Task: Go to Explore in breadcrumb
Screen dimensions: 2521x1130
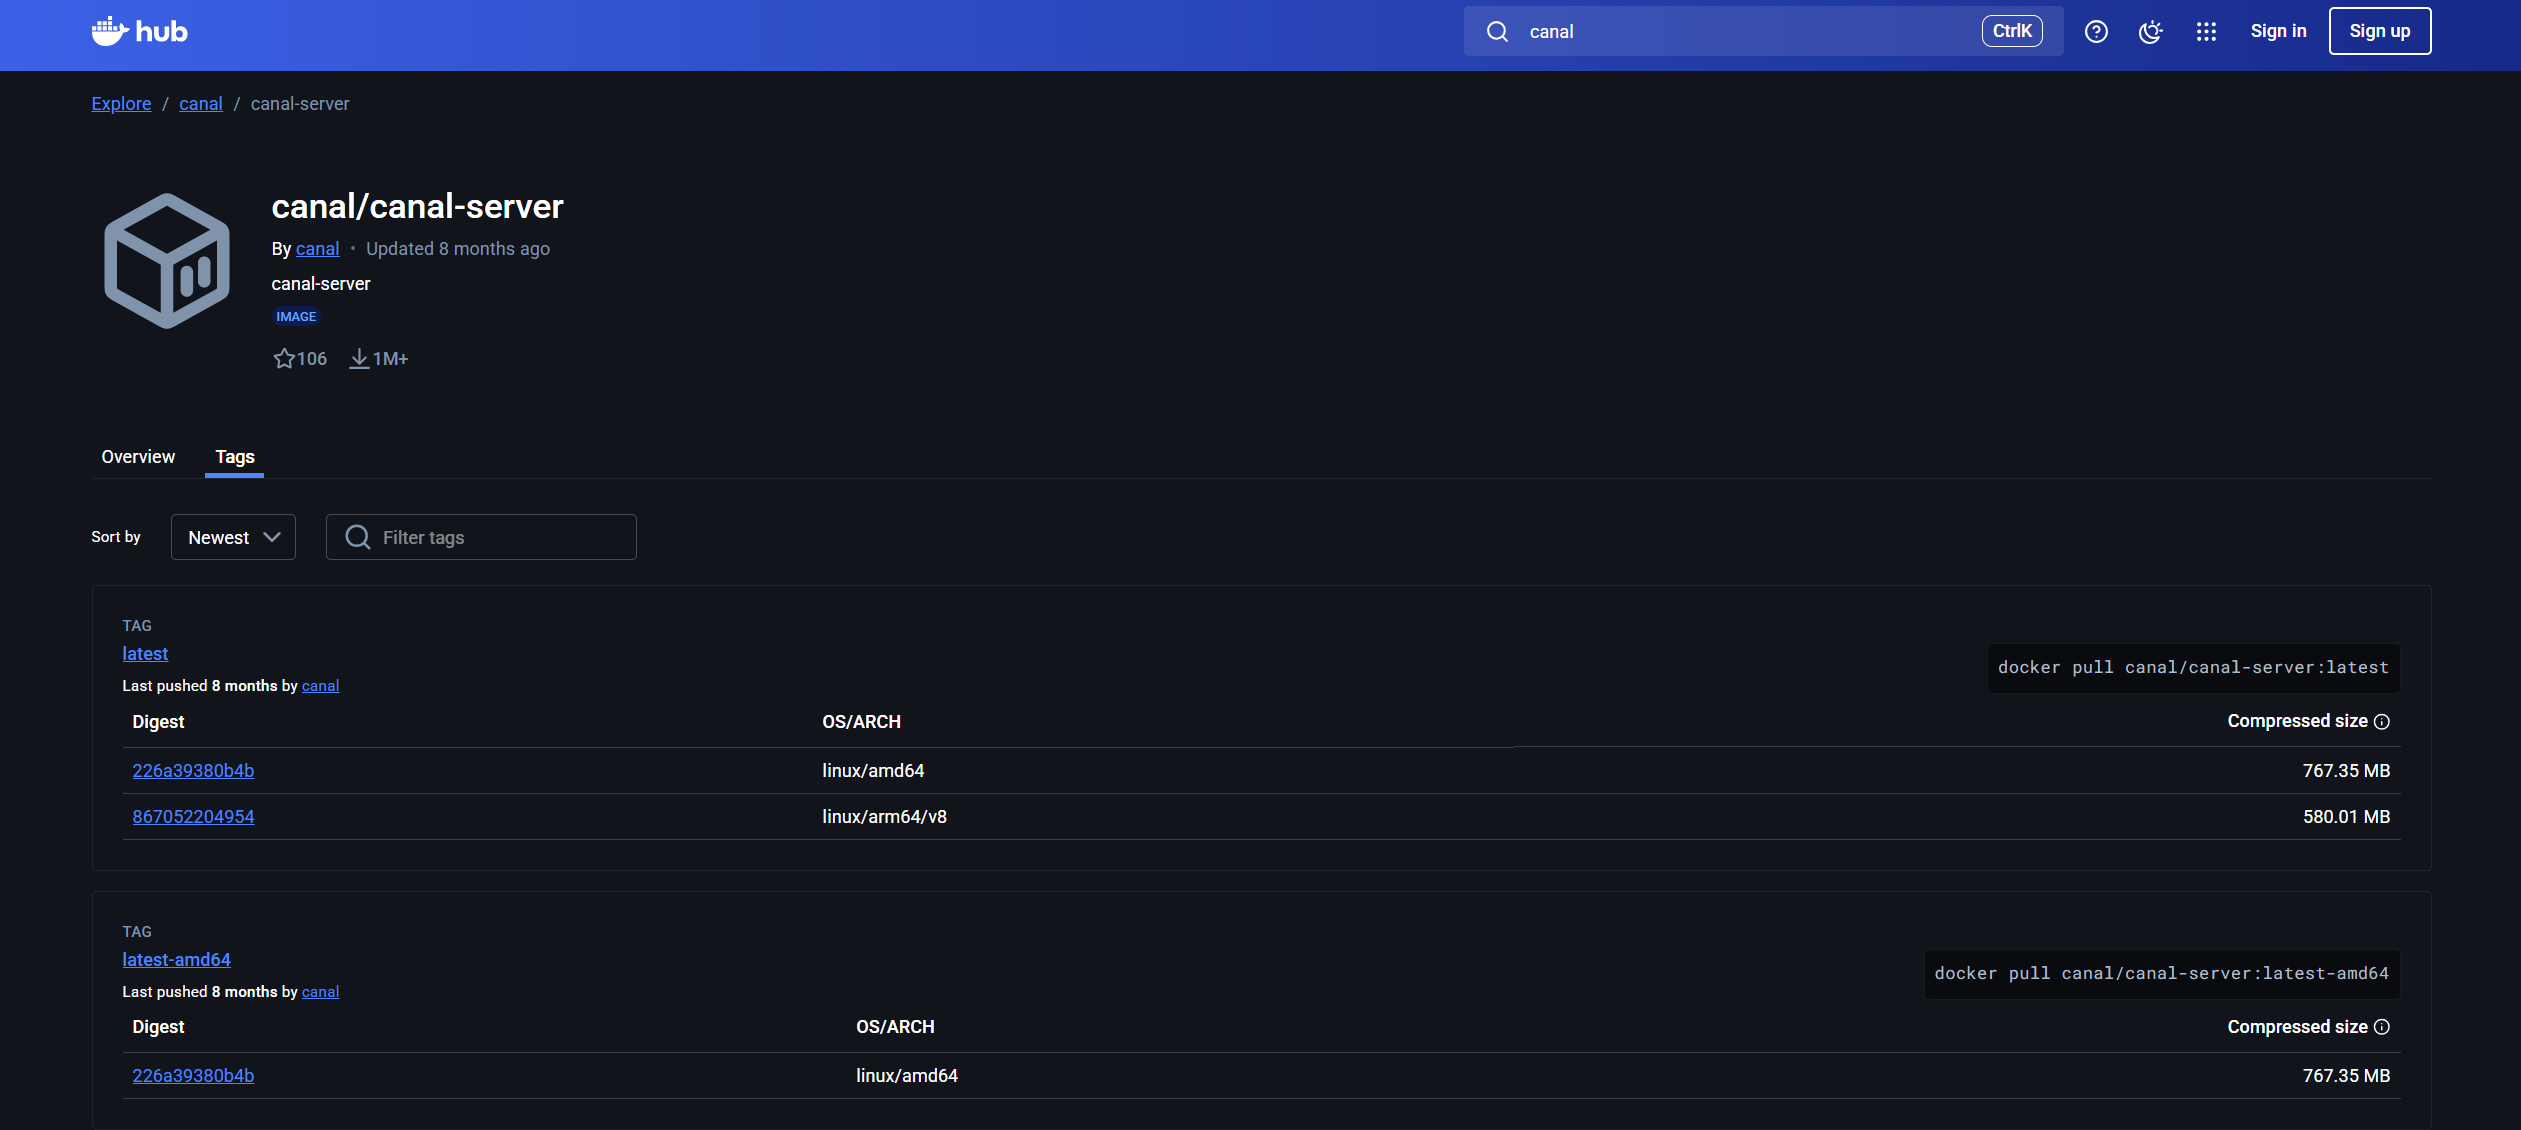Action: pos(121,104)
